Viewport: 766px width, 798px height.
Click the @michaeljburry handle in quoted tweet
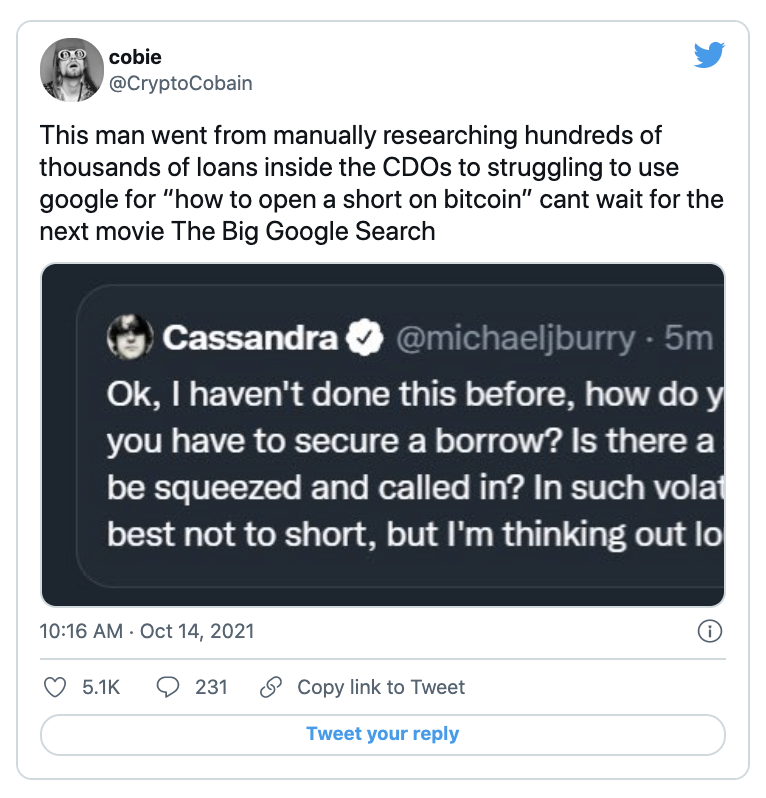(x=514, y=339)
